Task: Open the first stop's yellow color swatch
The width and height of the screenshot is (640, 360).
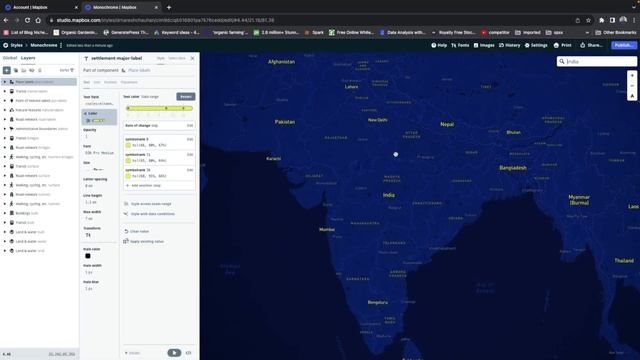Action: tap(128, 145)
